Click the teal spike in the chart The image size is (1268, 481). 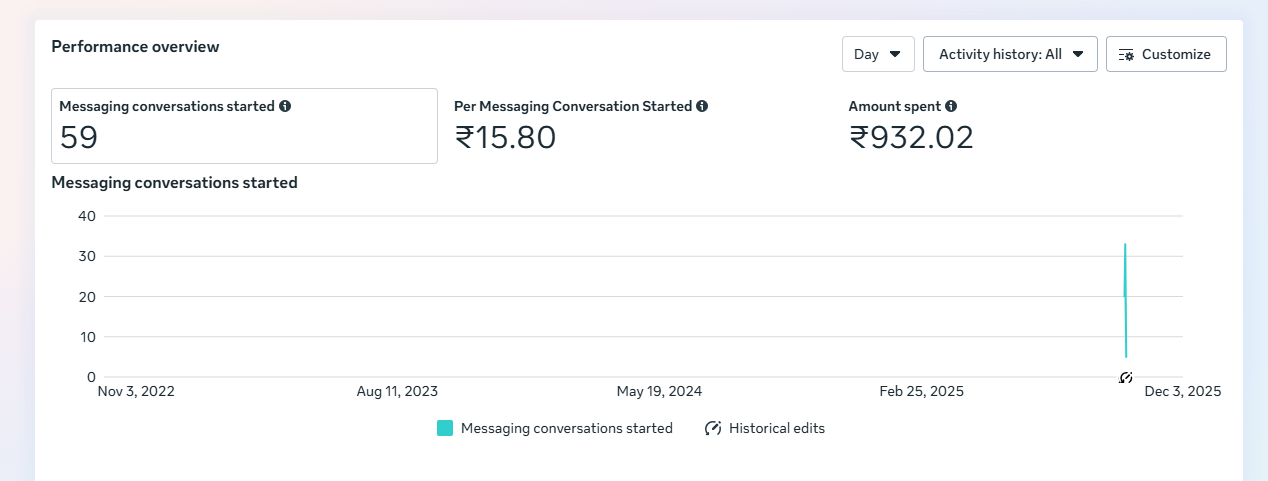coord(1125,300)
